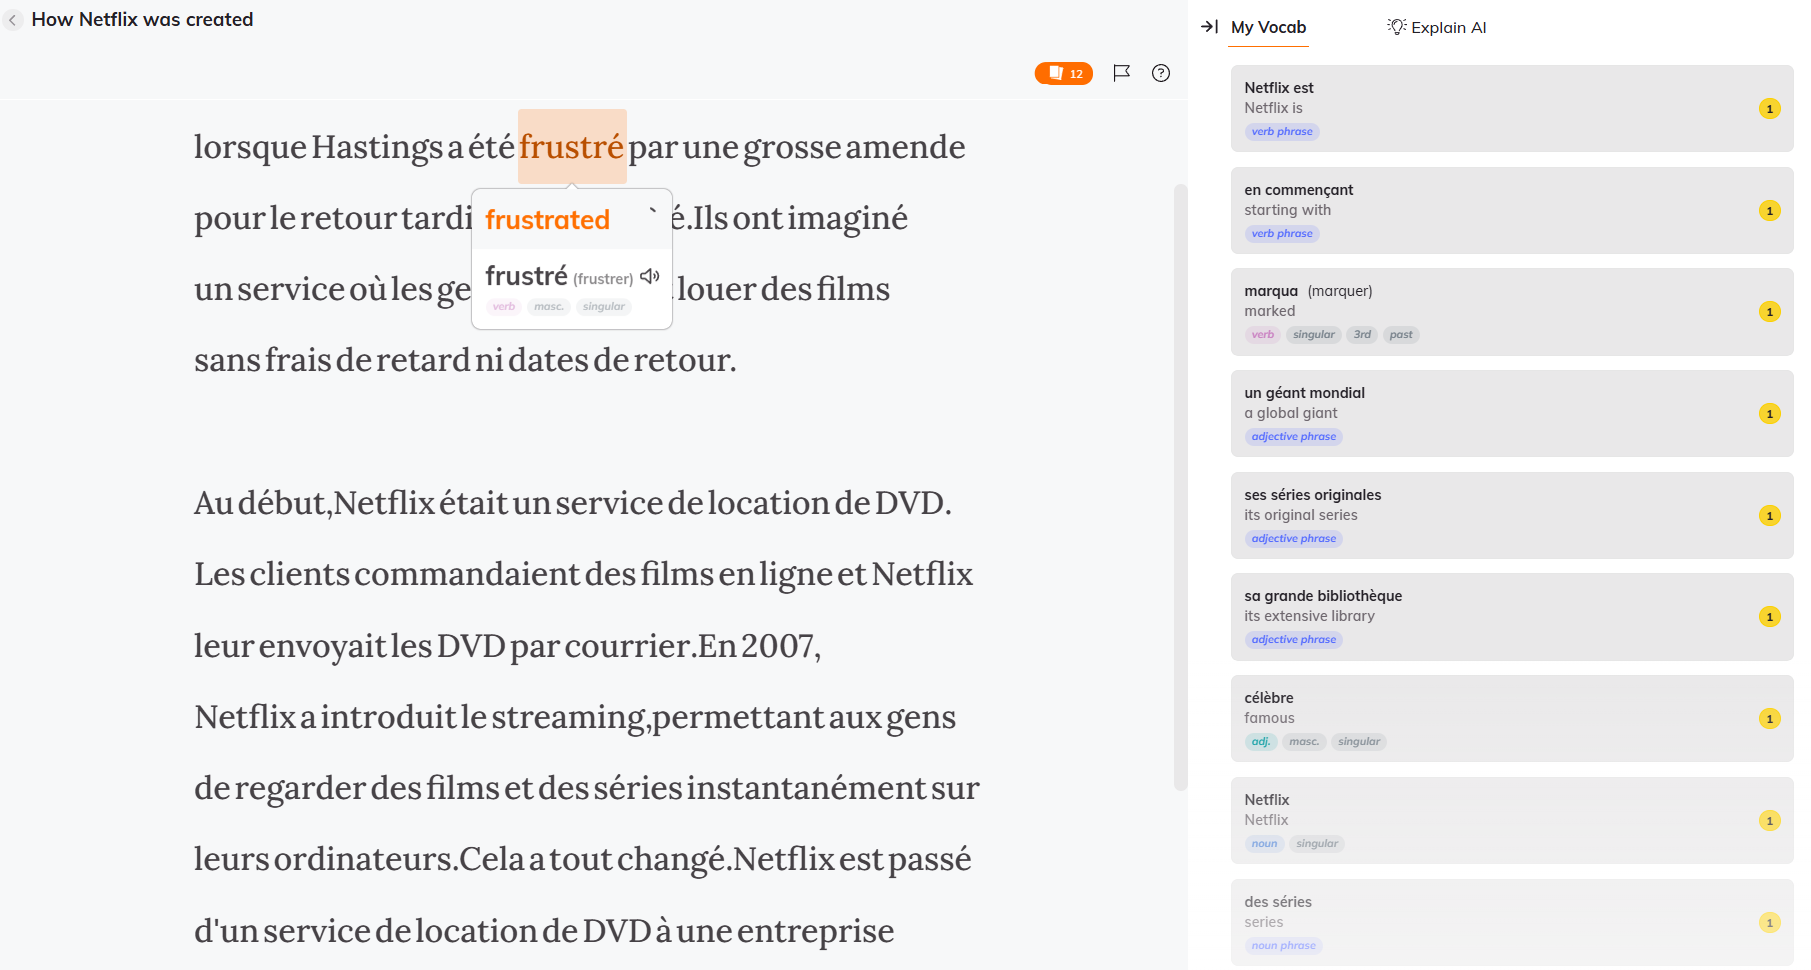This screenshot has height=970, width=1811.
Task: Collapse the vocab sidebar panel
Action: point(1209,27)
